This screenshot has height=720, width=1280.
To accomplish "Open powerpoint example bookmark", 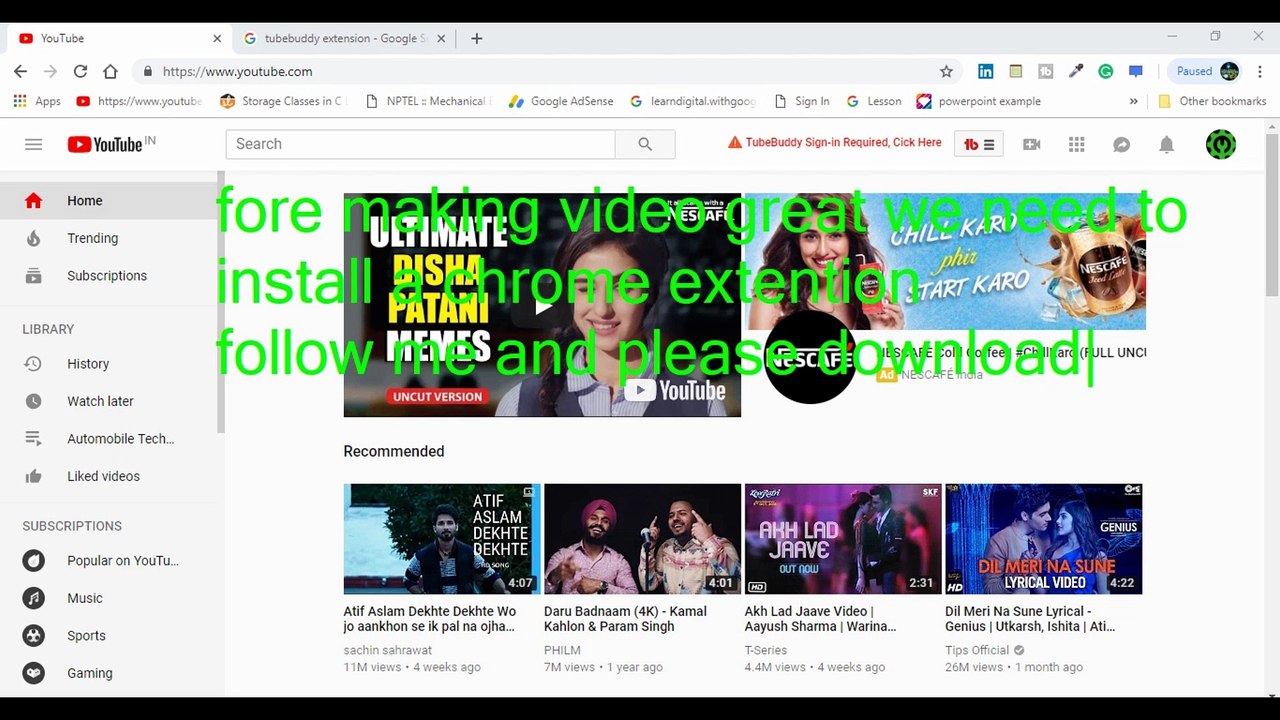I will pyautogui.click(x=979, y=101).
